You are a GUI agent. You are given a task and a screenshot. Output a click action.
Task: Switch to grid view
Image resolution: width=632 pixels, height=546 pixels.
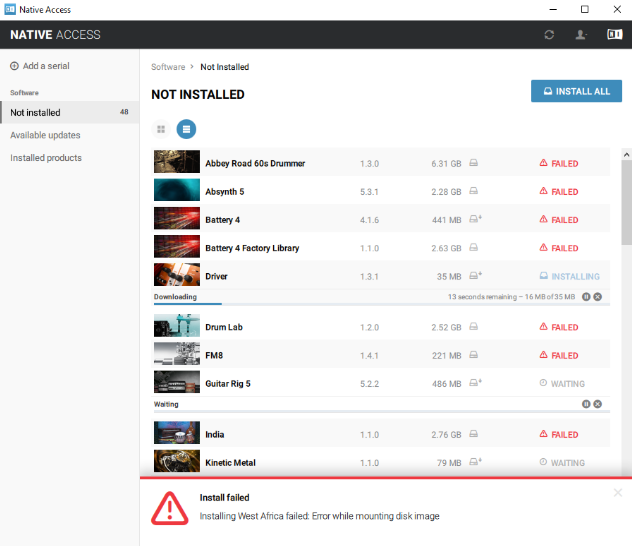[x=161, y=129]
